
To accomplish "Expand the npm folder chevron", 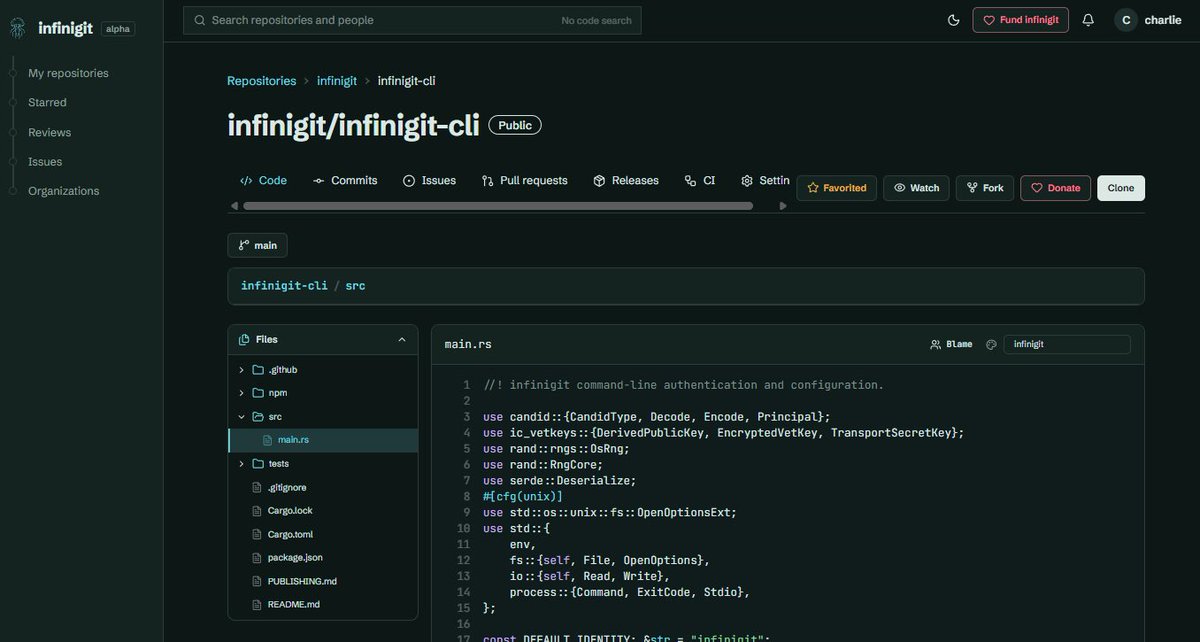I will 241,393.
